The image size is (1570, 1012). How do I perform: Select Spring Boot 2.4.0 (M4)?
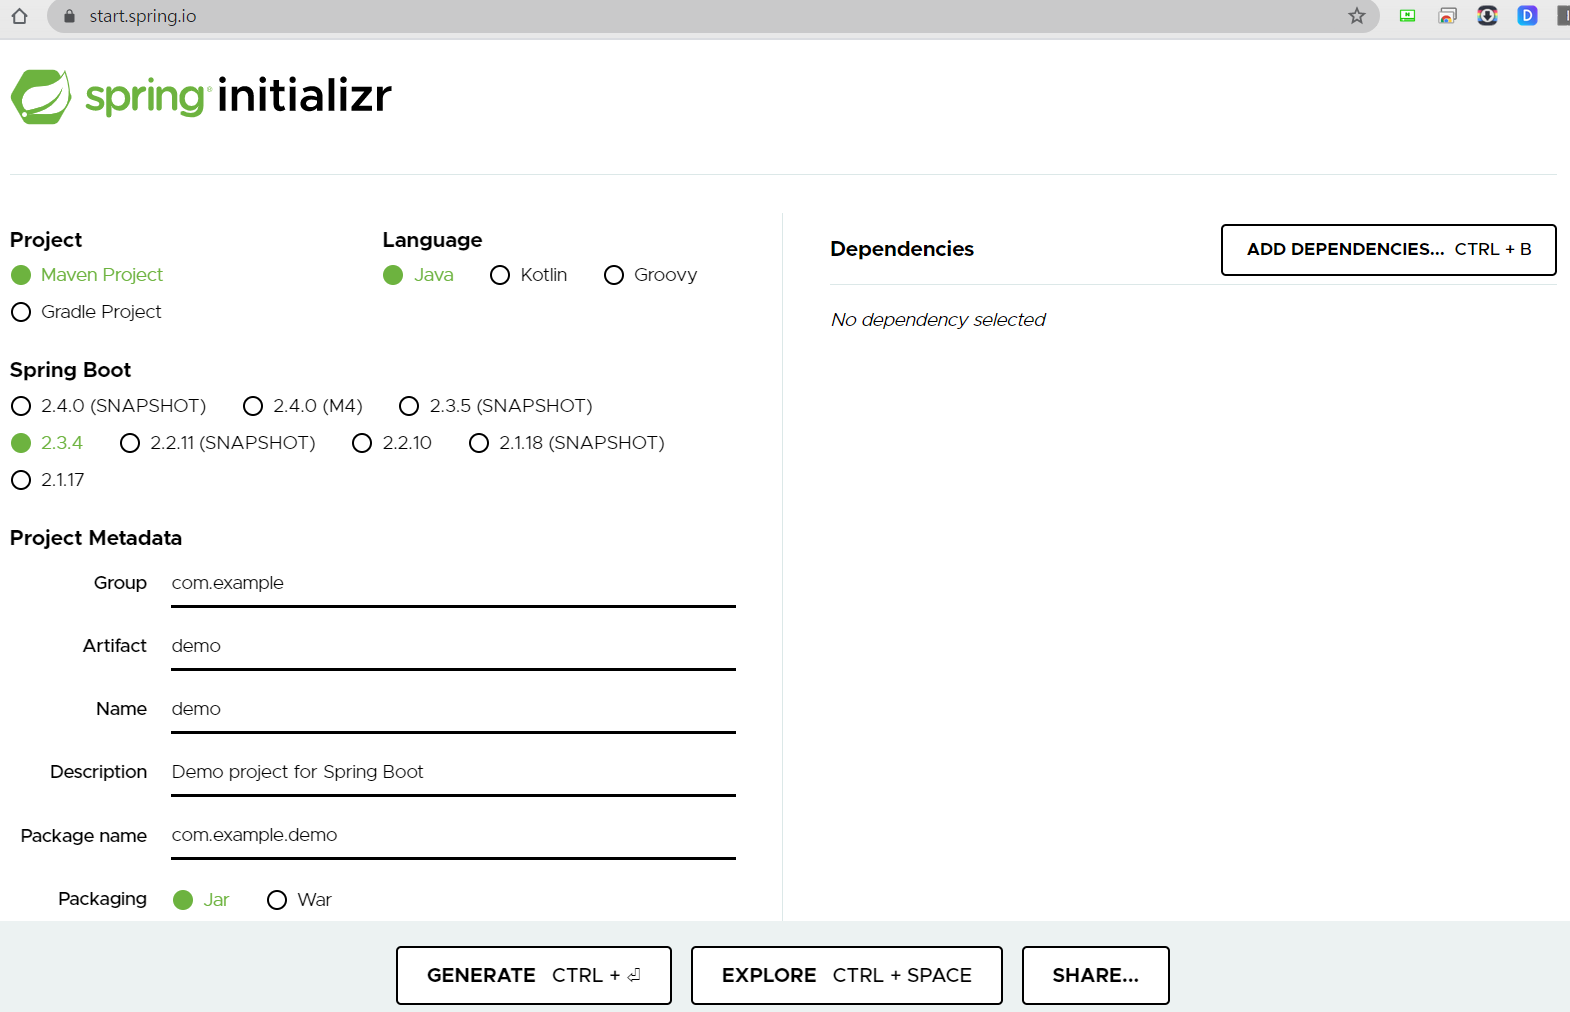pos(303,406)
